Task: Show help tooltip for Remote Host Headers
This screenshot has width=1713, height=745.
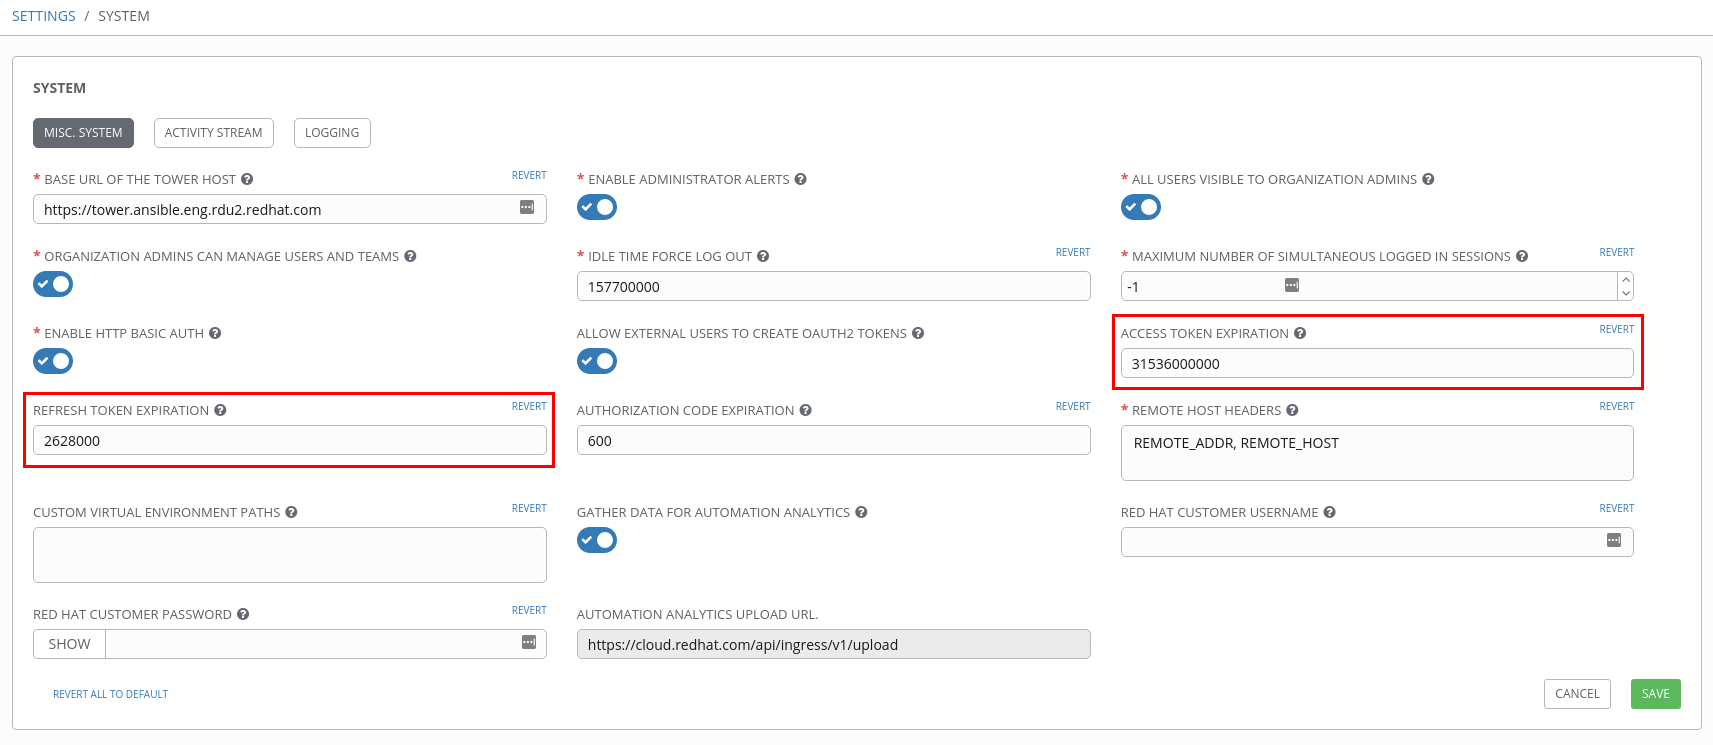Action: (x=1292, y=411)
